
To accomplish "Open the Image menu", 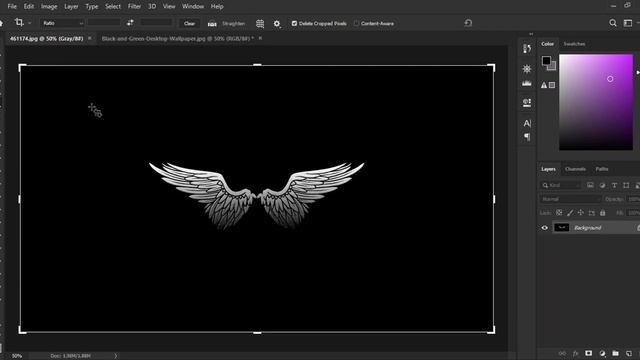I will (x=49, y=7).
